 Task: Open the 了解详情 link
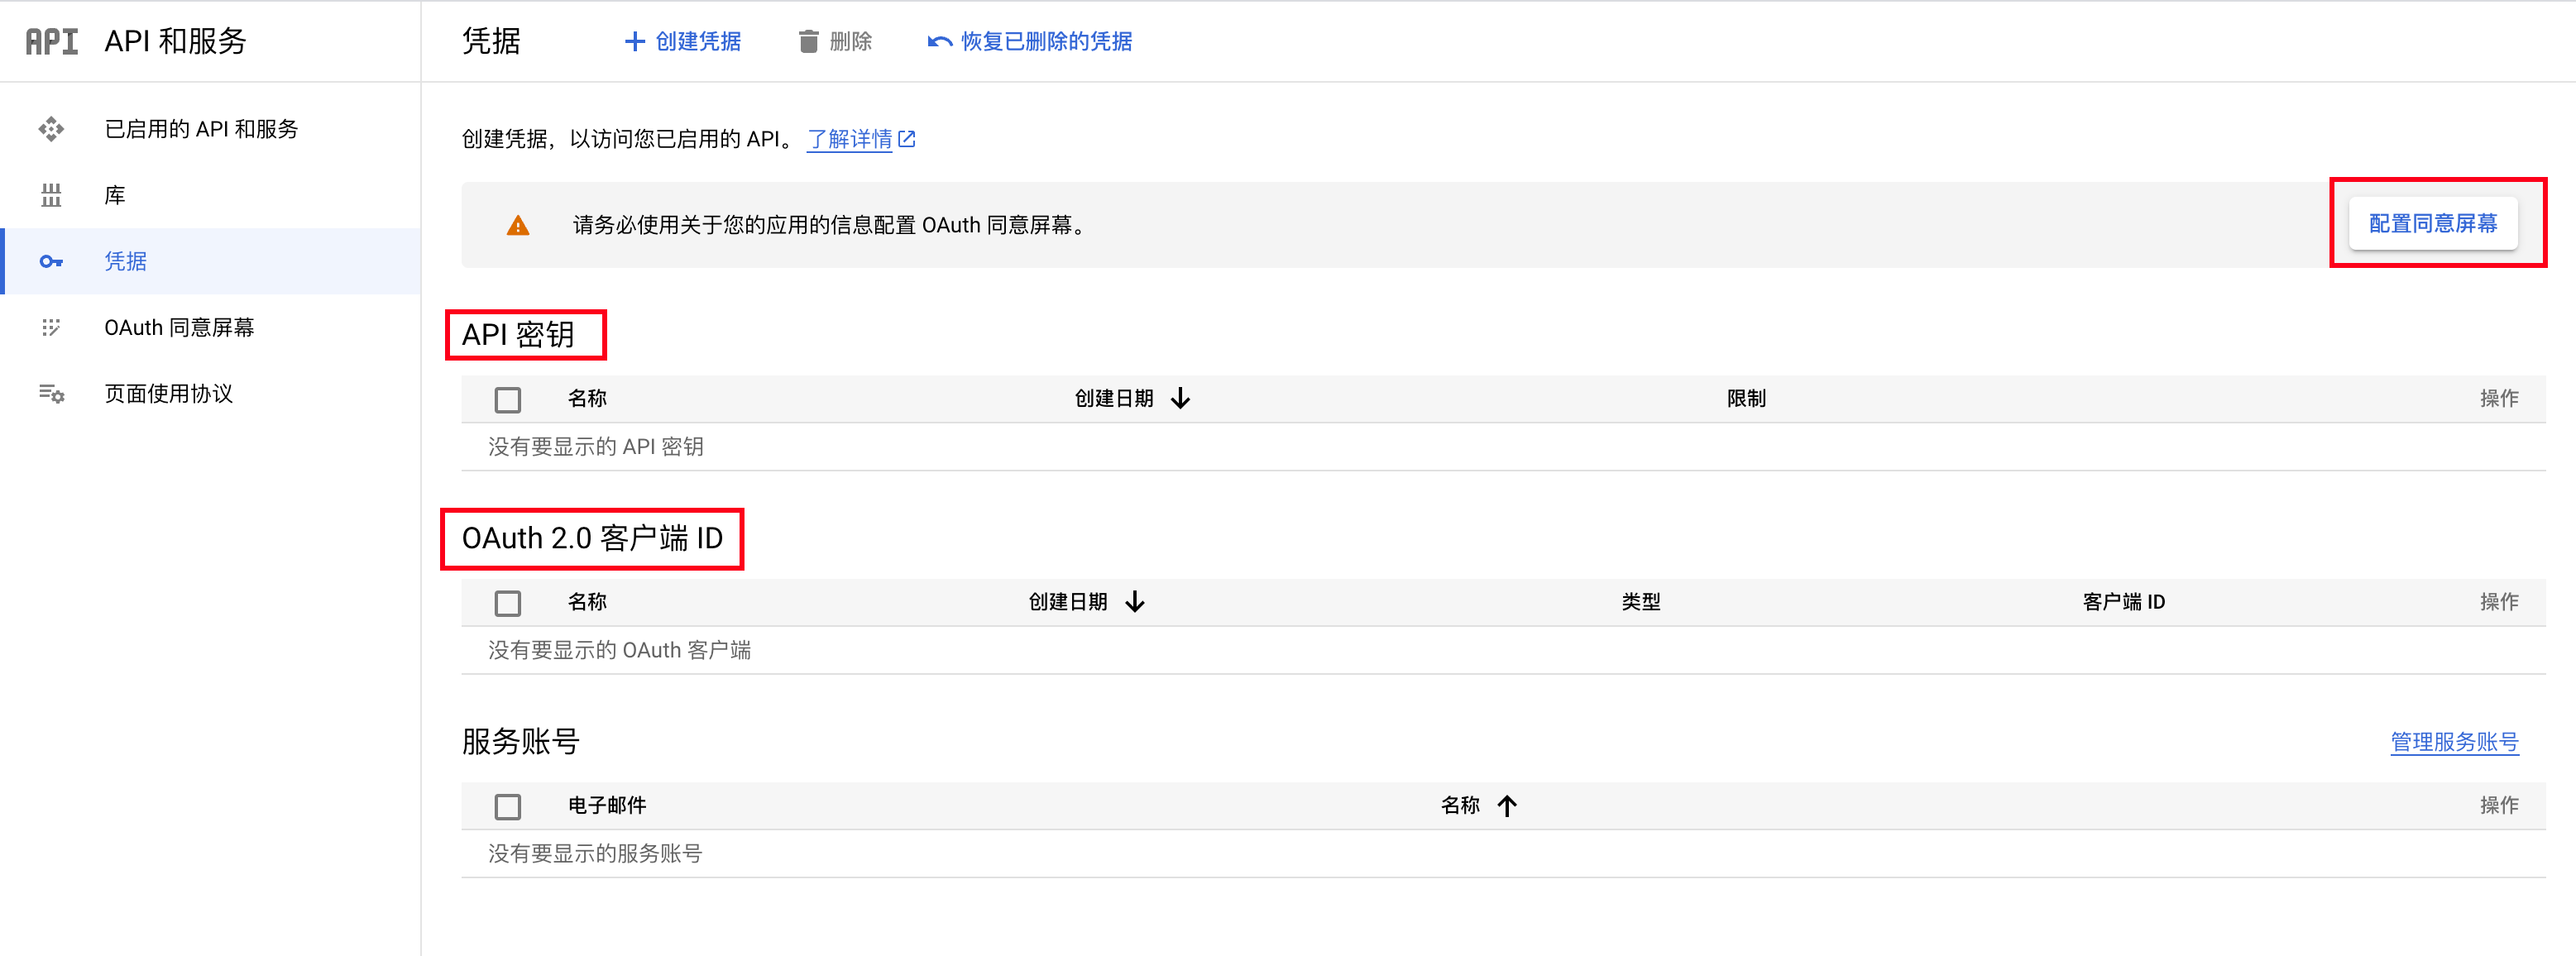[x=850, y=139]
